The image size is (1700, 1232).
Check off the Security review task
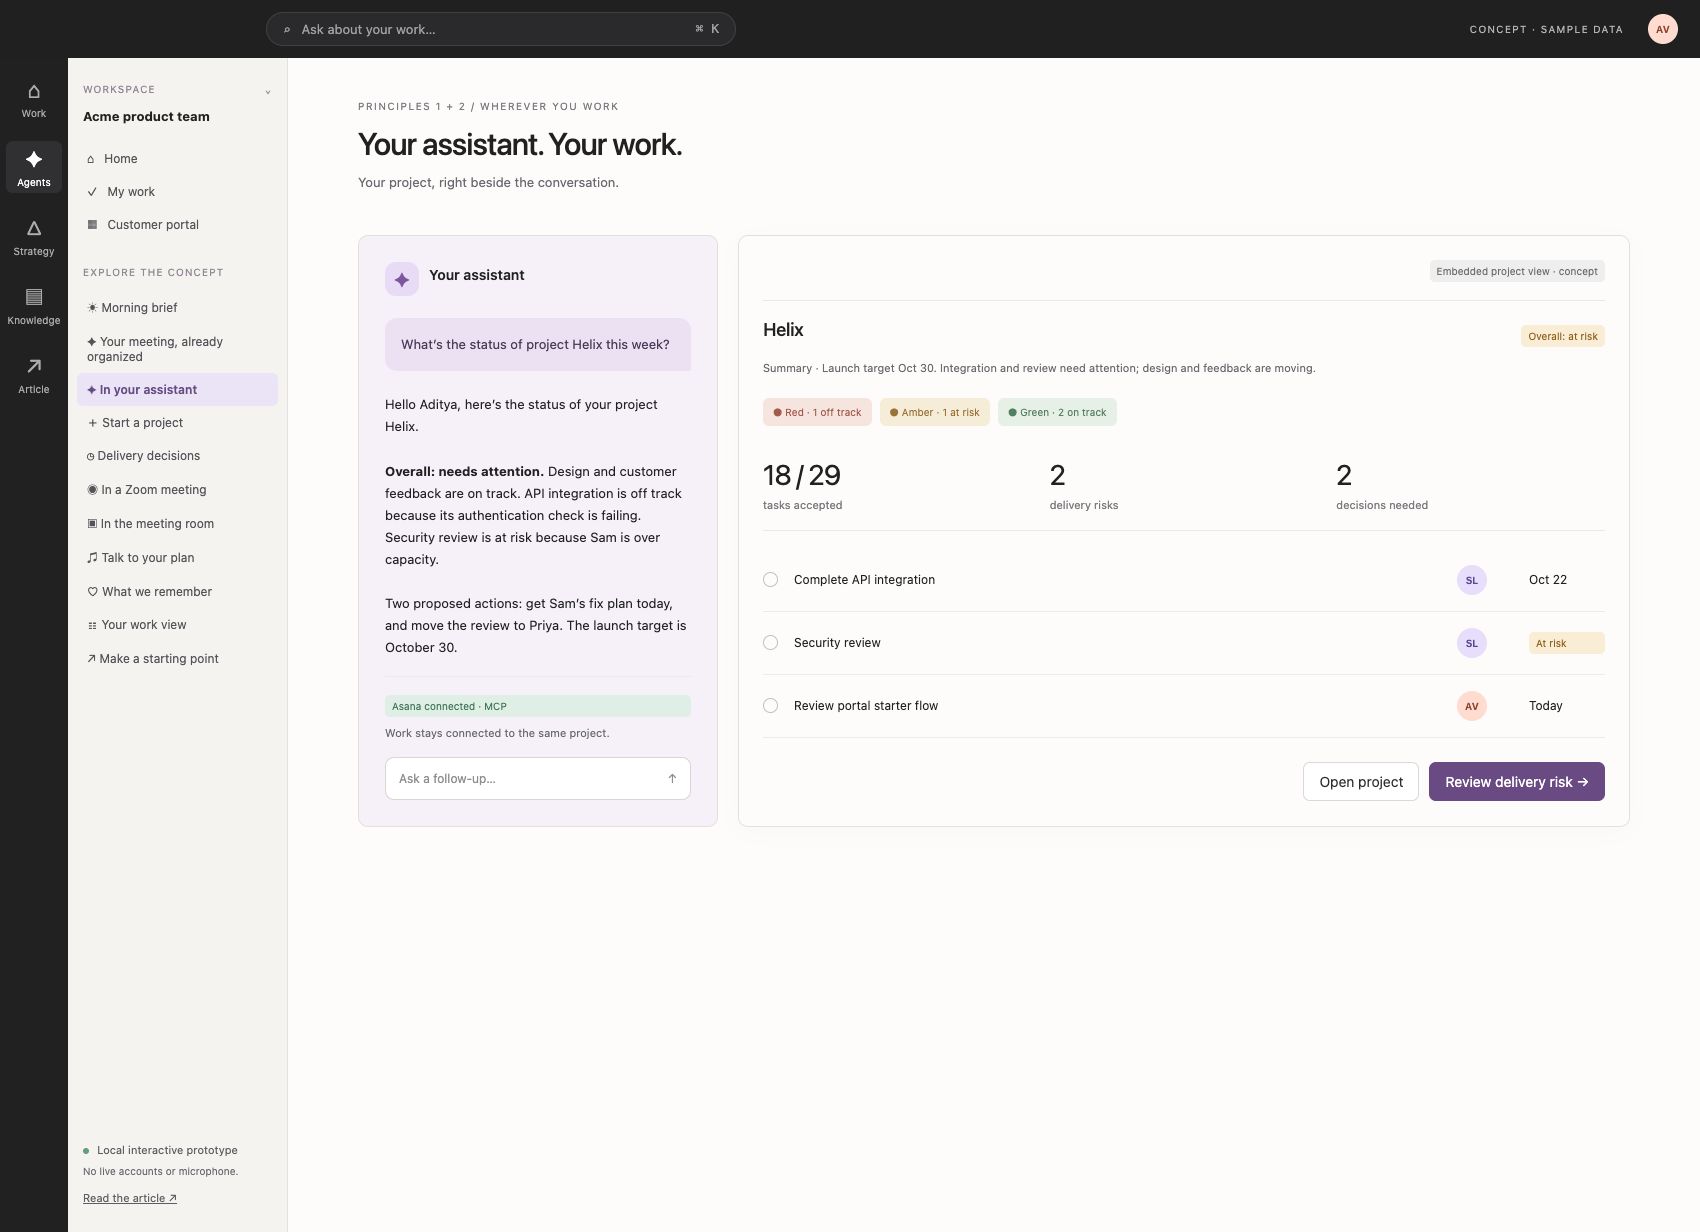[770, 643]
